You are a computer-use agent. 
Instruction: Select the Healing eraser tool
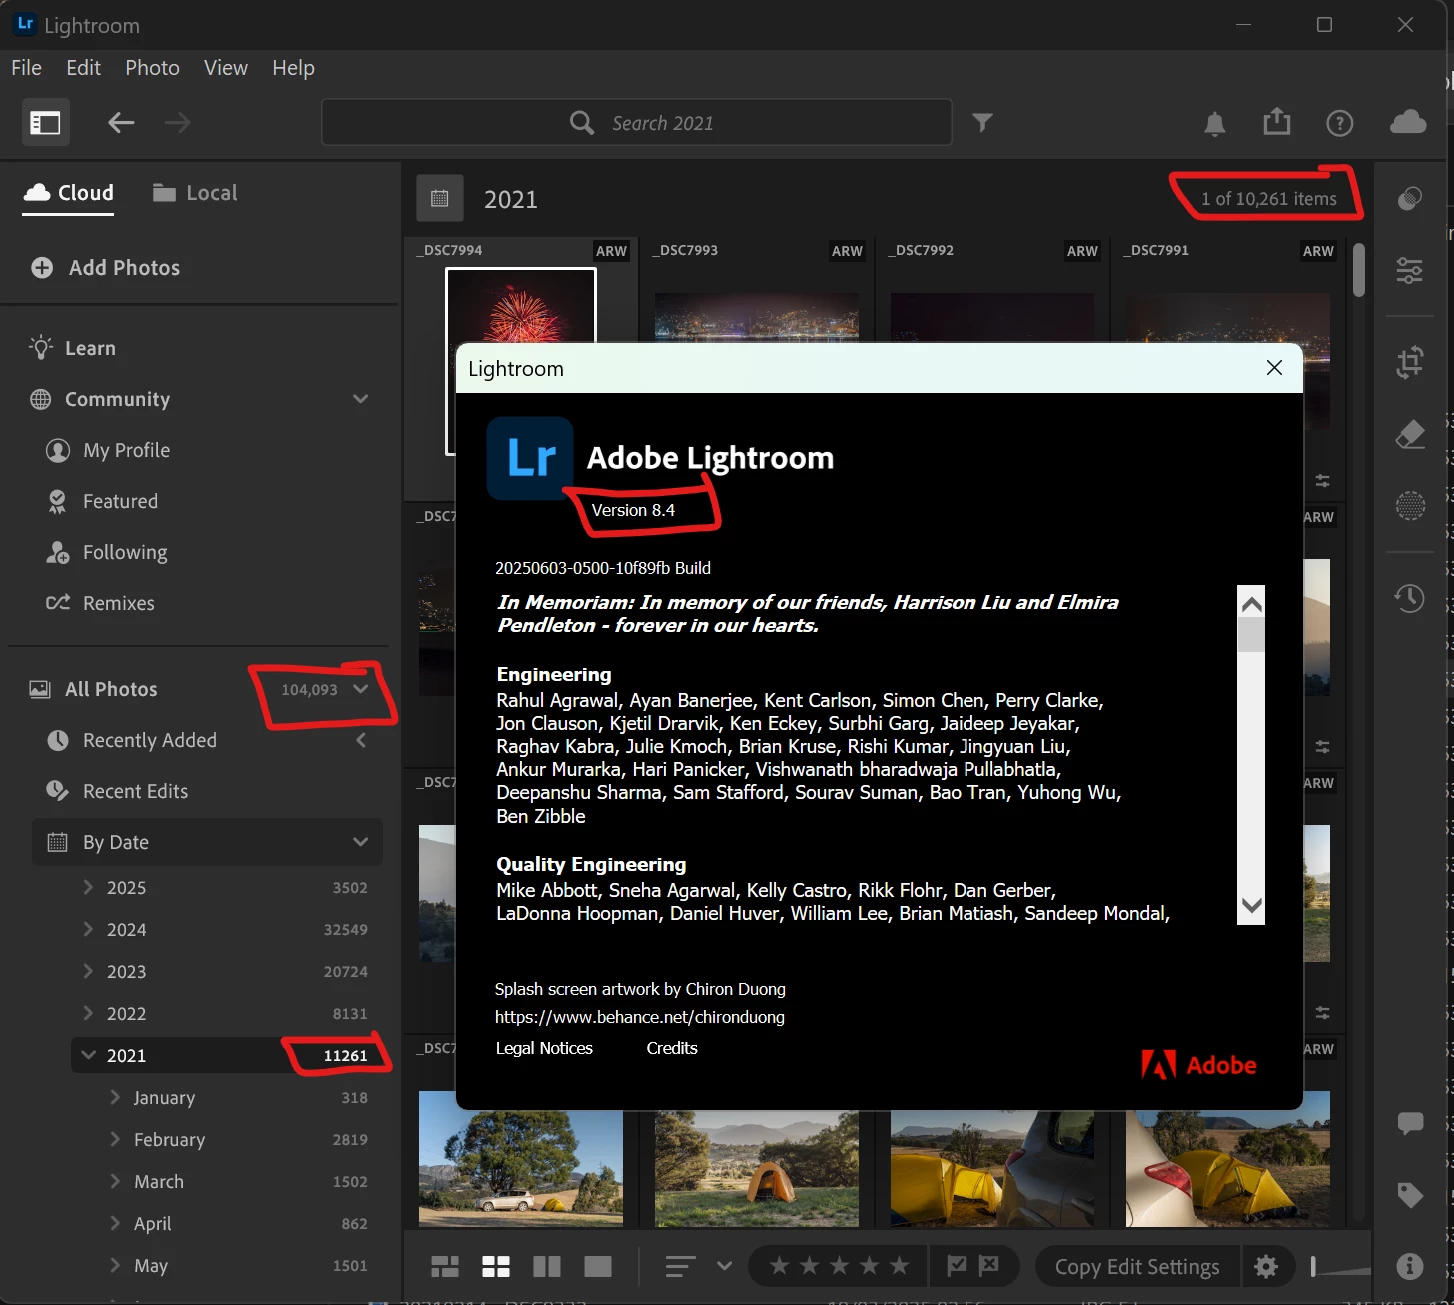pos(1410,434)
